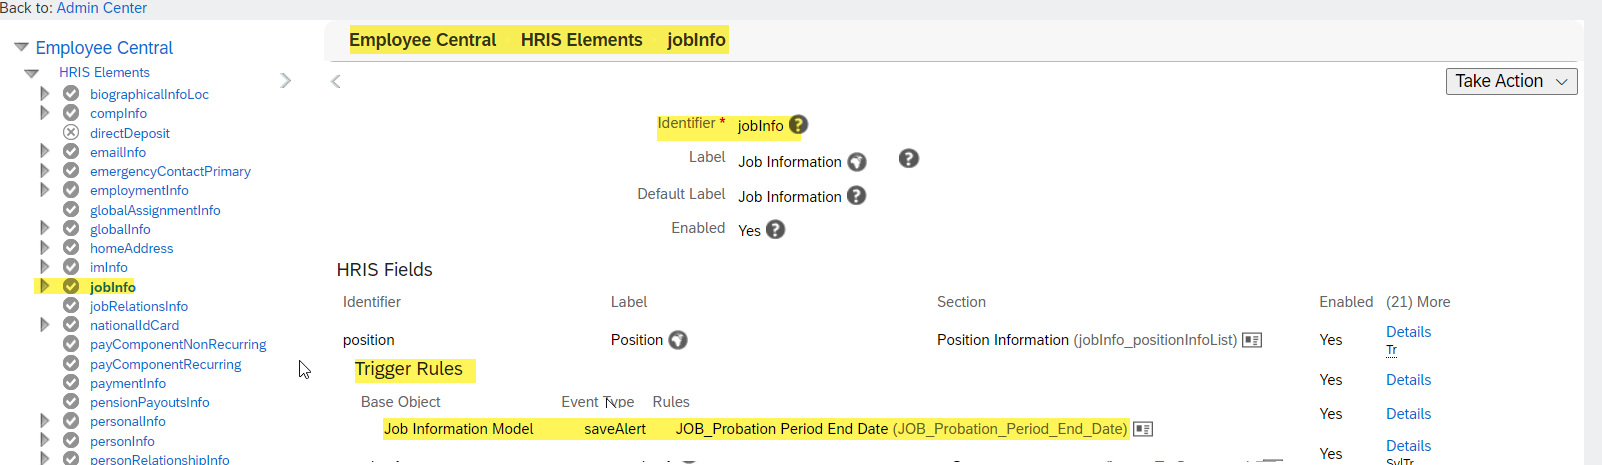Open the details icon after jobInfo_positionInfoList

(x=1252, y=340)
